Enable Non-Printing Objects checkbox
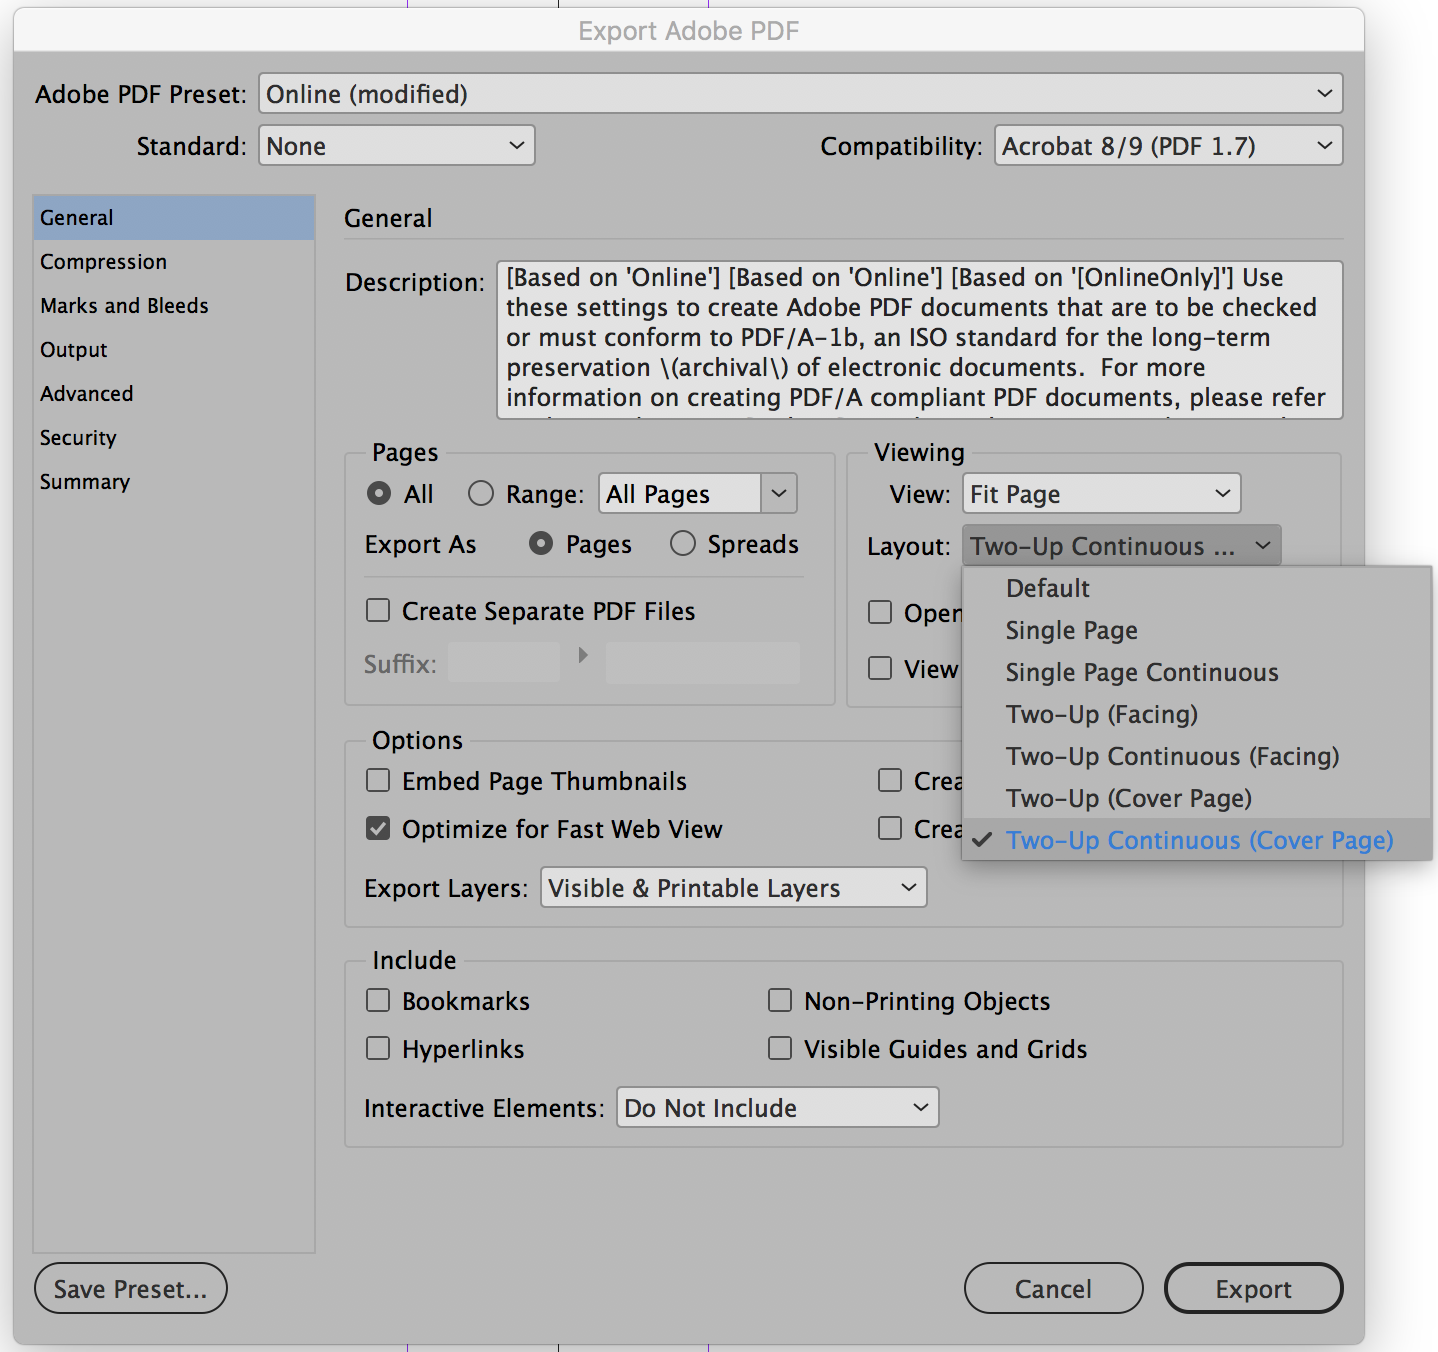Image resolution: width=1438 pixels, height=1352 pixels. tap(780, 1000)
